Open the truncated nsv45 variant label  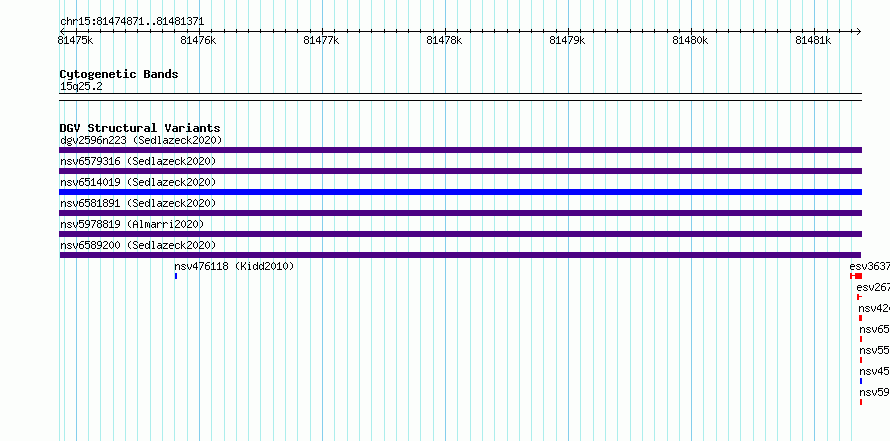(875, 371)
